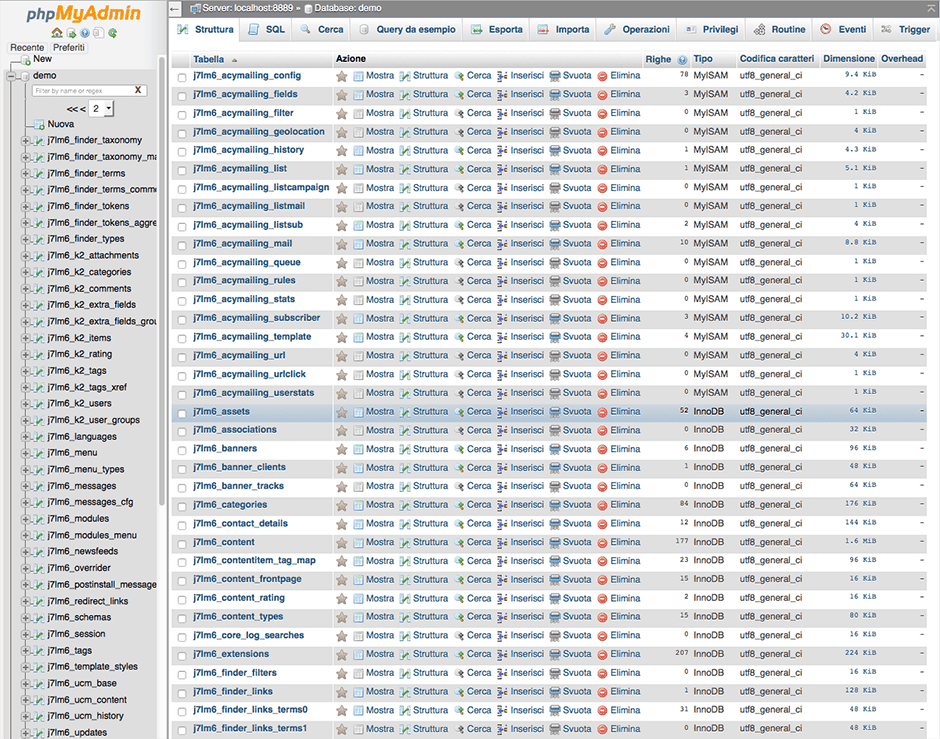Tick the checkbox for j7lm6_acymailing_config
The width and height of the screenshot is (940, 739).
[x=182, y=76]
